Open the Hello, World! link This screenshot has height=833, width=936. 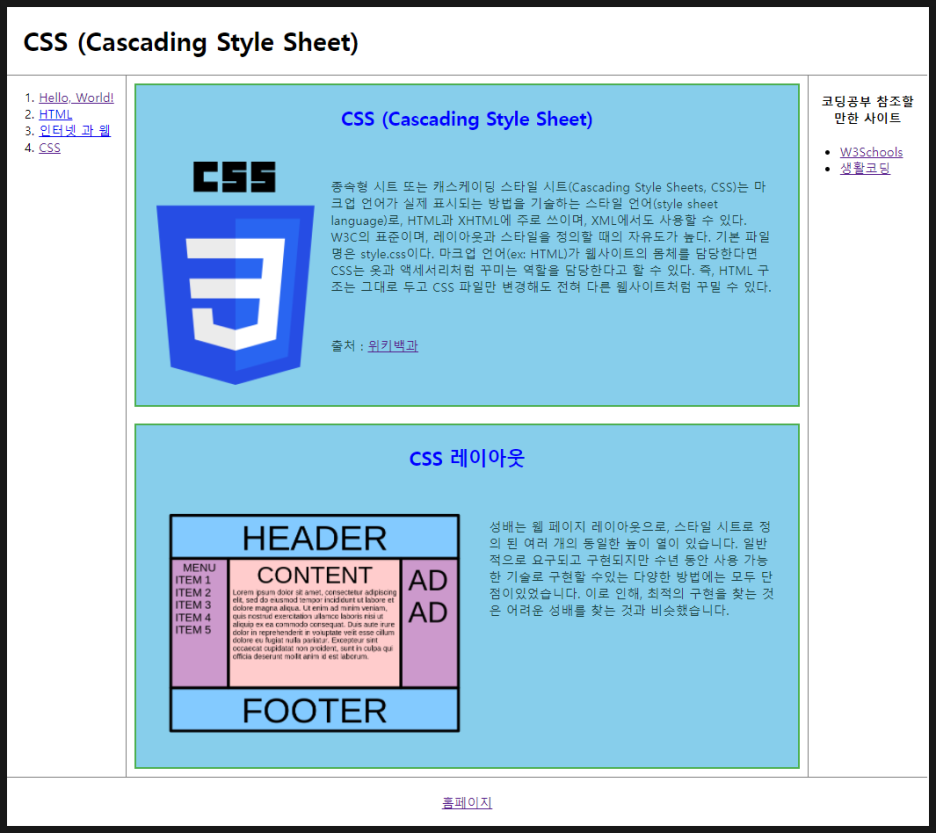pos(76,97)
